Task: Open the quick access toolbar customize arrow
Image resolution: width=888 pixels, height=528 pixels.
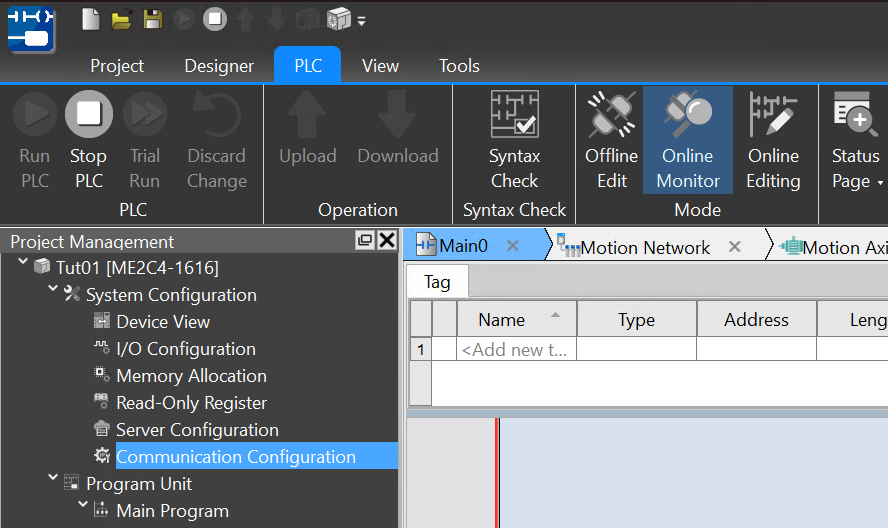Action: (x=361, y=20)
